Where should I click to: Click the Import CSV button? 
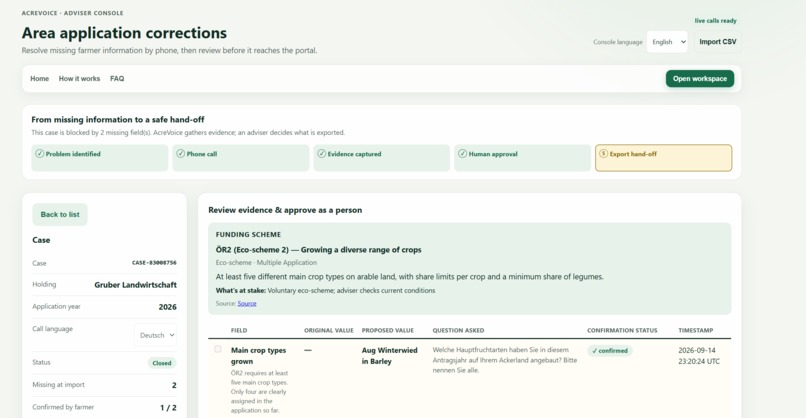[718, 42]
